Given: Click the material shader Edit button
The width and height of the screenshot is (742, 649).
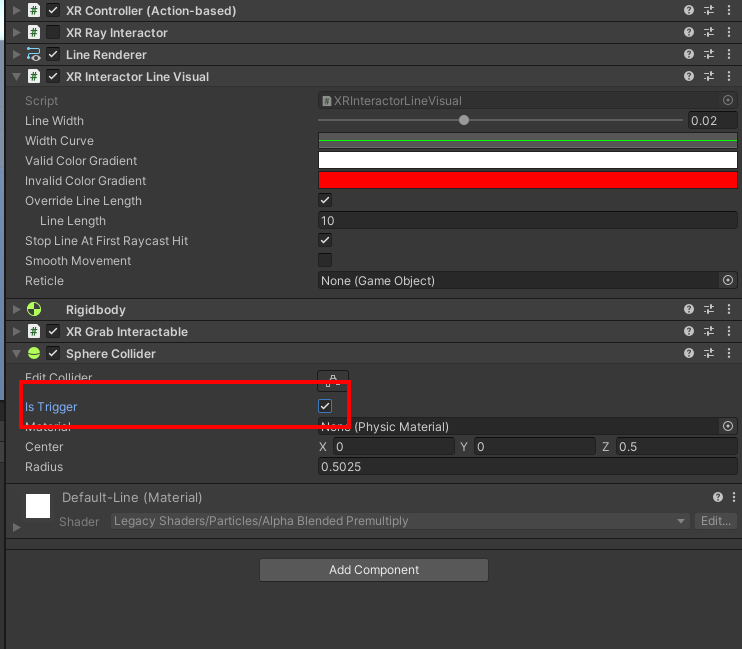Looking at the screenshot, I should [716, 521].
